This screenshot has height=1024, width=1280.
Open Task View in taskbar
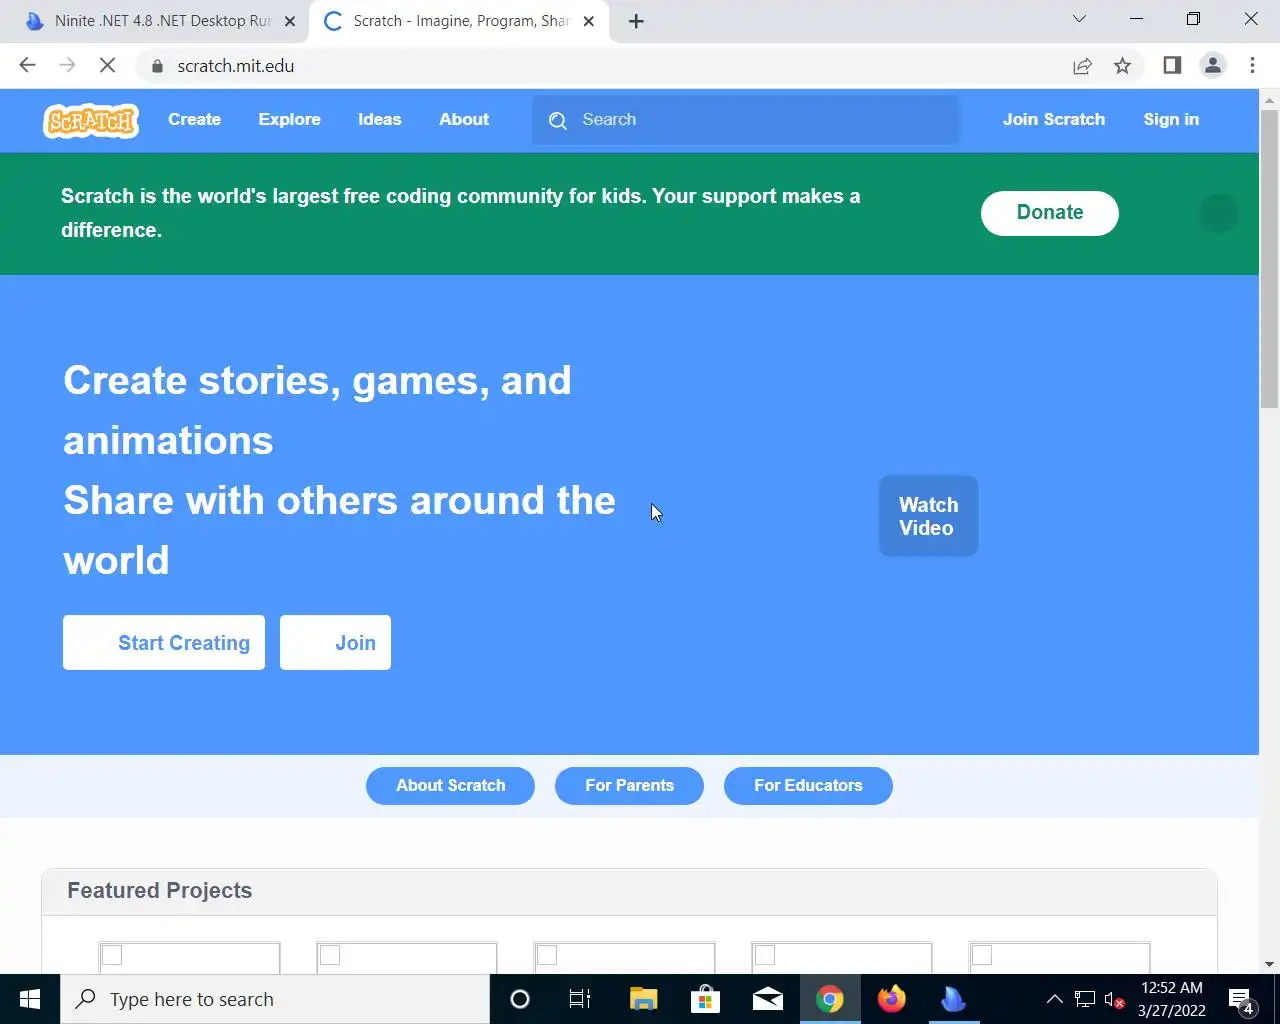pos(580,999)
